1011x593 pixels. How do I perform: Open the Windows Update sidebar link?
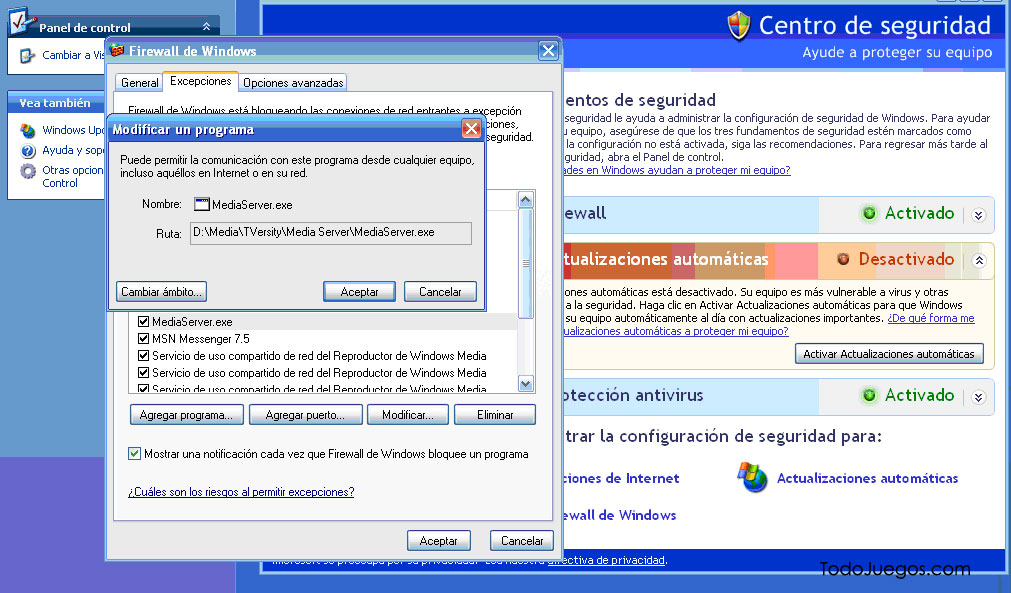[73, 130]
